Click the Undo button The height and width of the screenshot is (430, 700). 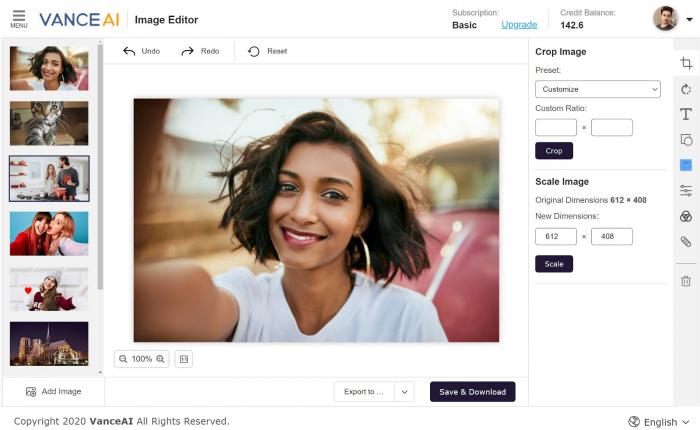pyautogui.click(x=141, y=51)
